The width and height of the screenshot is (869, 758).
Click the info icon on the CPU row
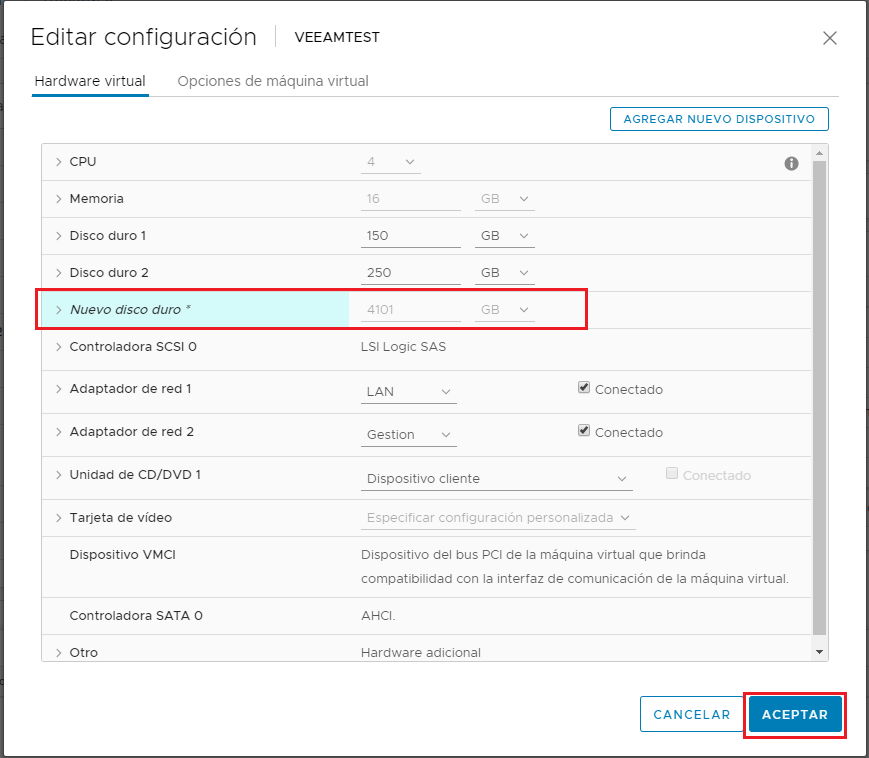pyautogui.click(x=791, y=163)
